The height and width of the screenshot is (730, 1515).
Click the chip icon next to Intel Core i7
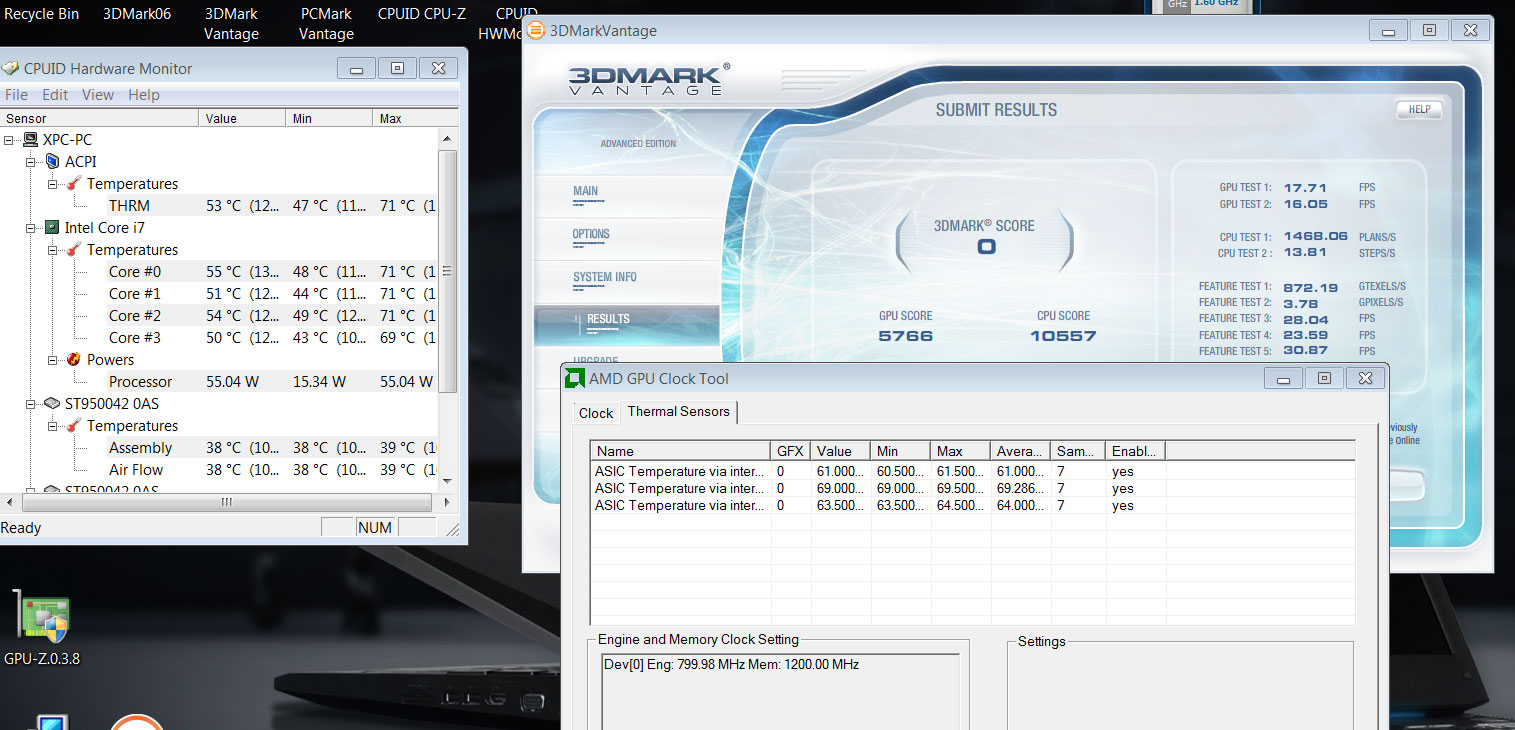click(53, 228)
